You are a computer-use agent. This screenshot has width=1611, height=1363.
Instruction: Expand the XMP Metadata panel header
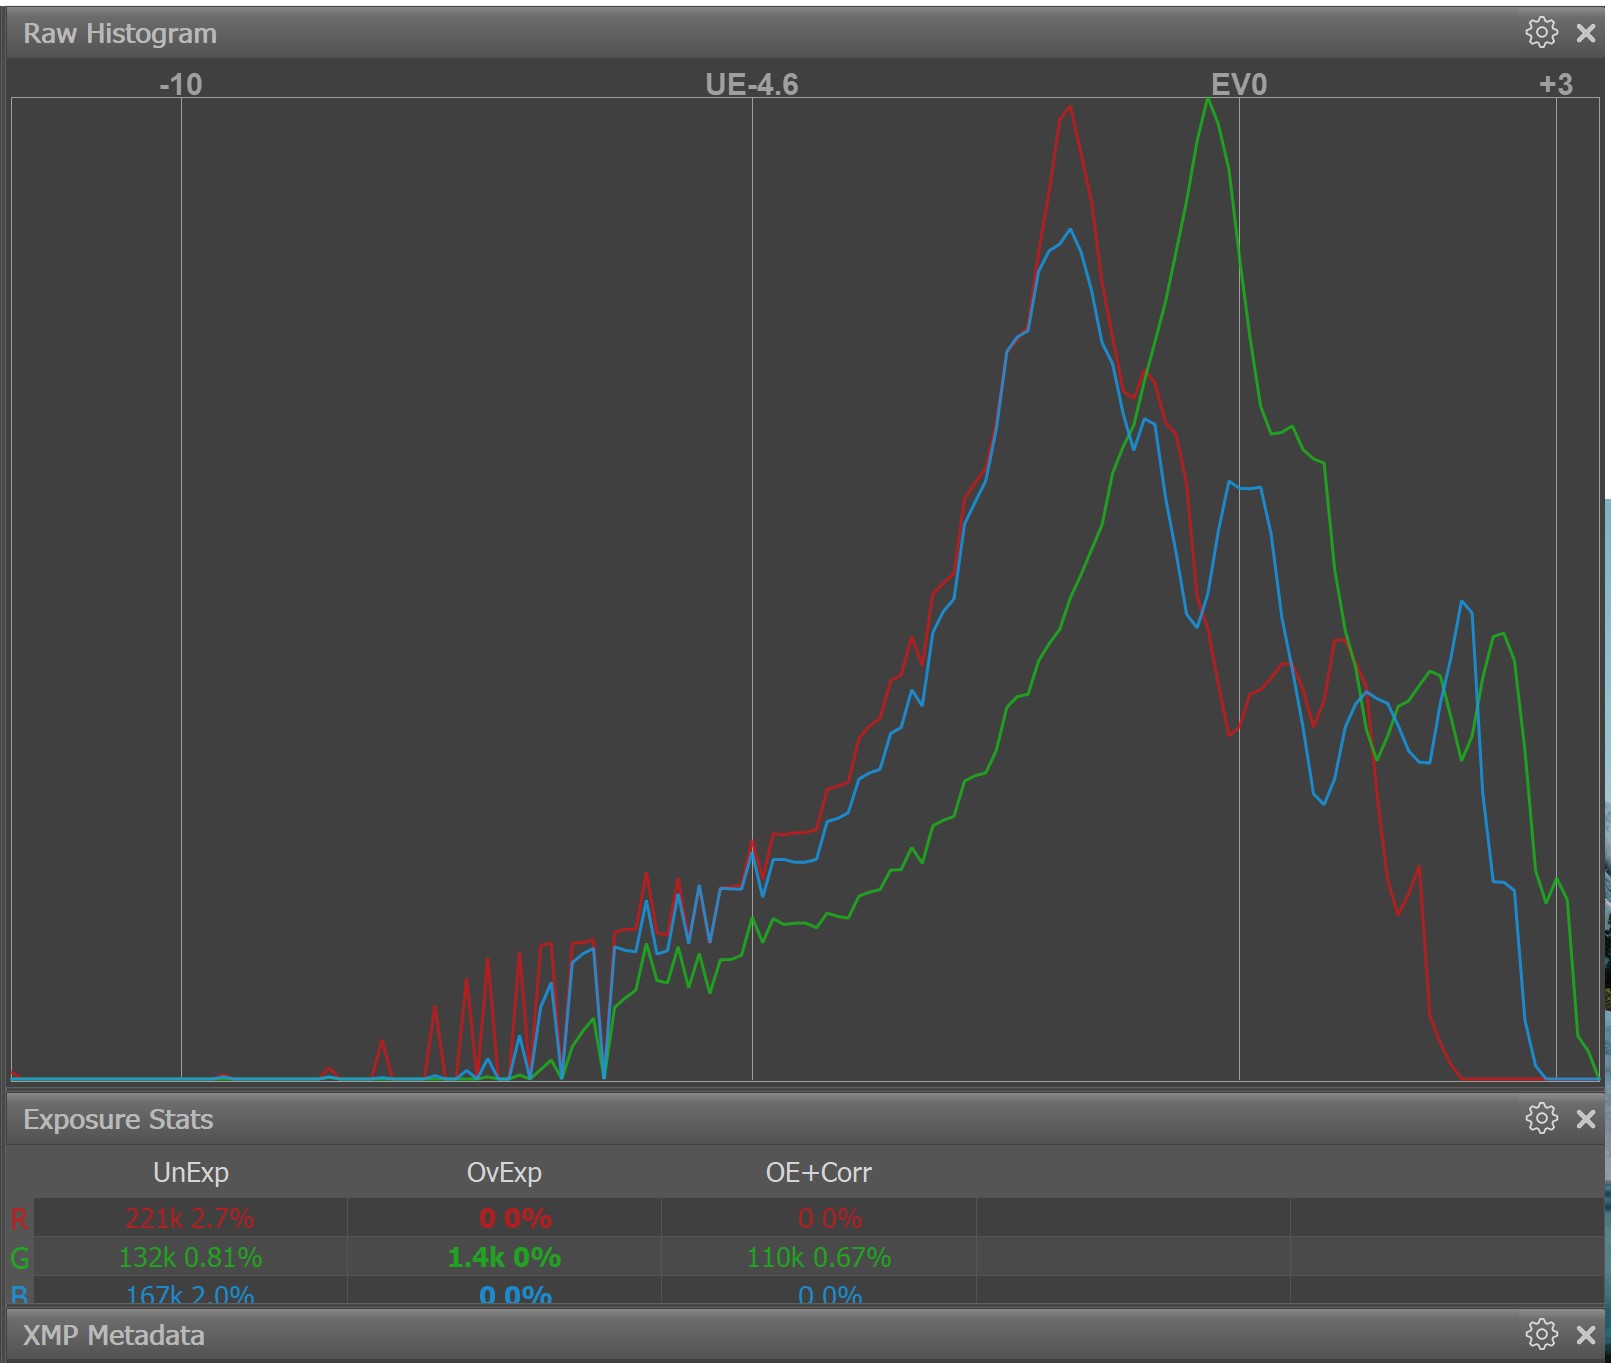pyautogui.click(x=114, y=1335)
